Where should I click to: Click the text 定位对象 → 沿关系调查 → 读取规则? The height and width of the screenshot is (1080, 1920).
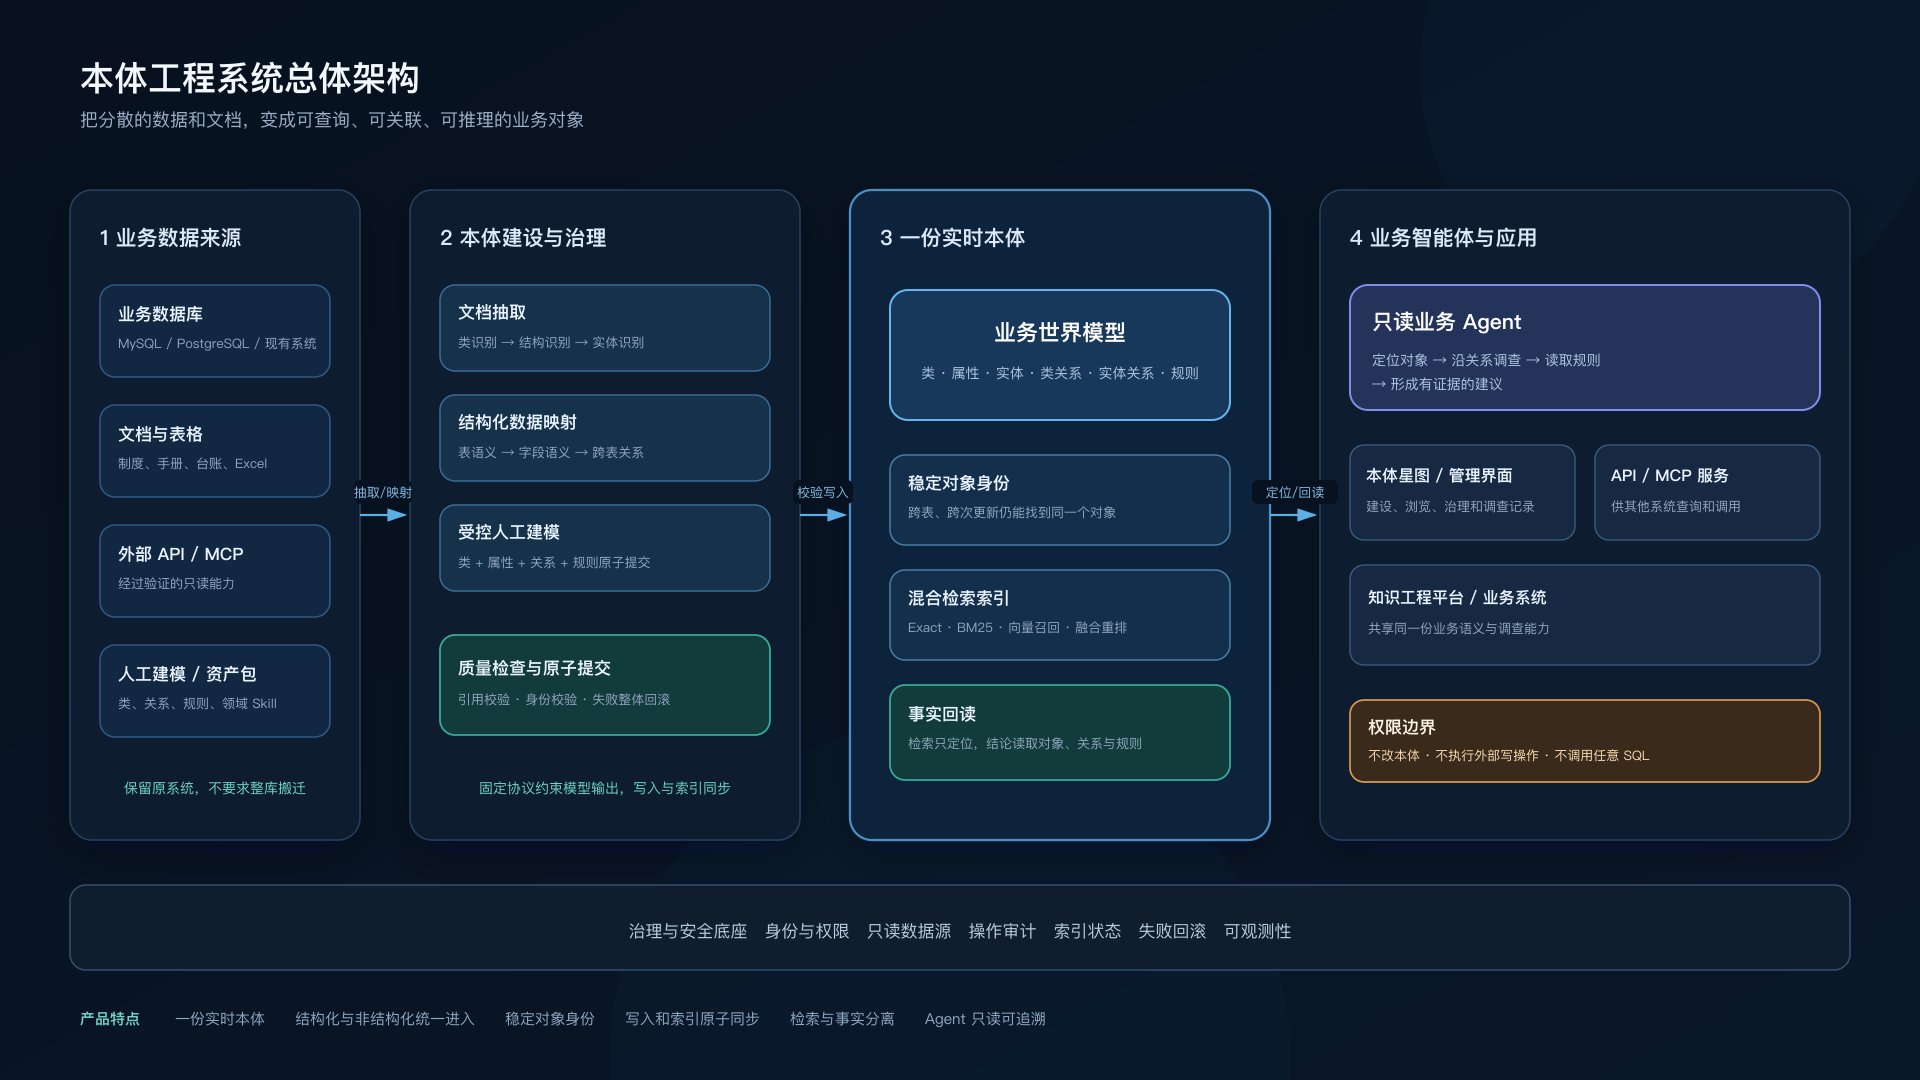pyautogui.click(x=1486, y=360)
